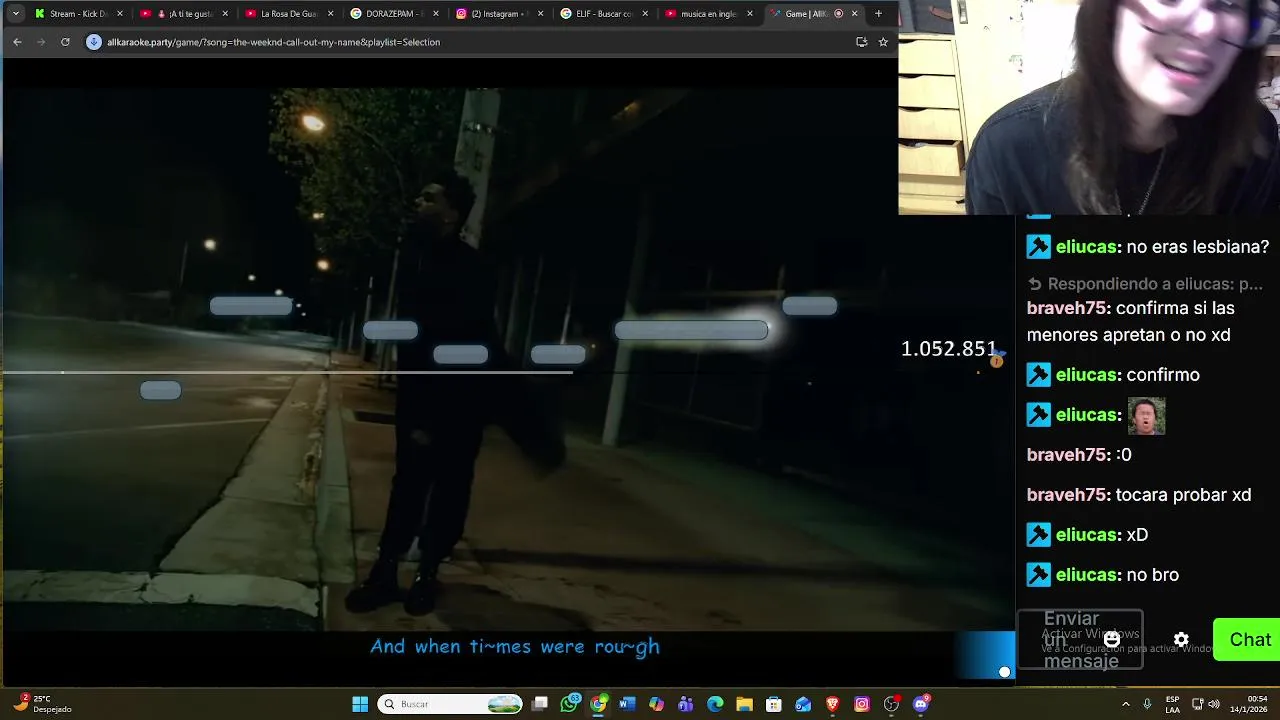
Task: Switch the ESP LAA keyboard language indicator
Action: click(x=1172, y=704)
